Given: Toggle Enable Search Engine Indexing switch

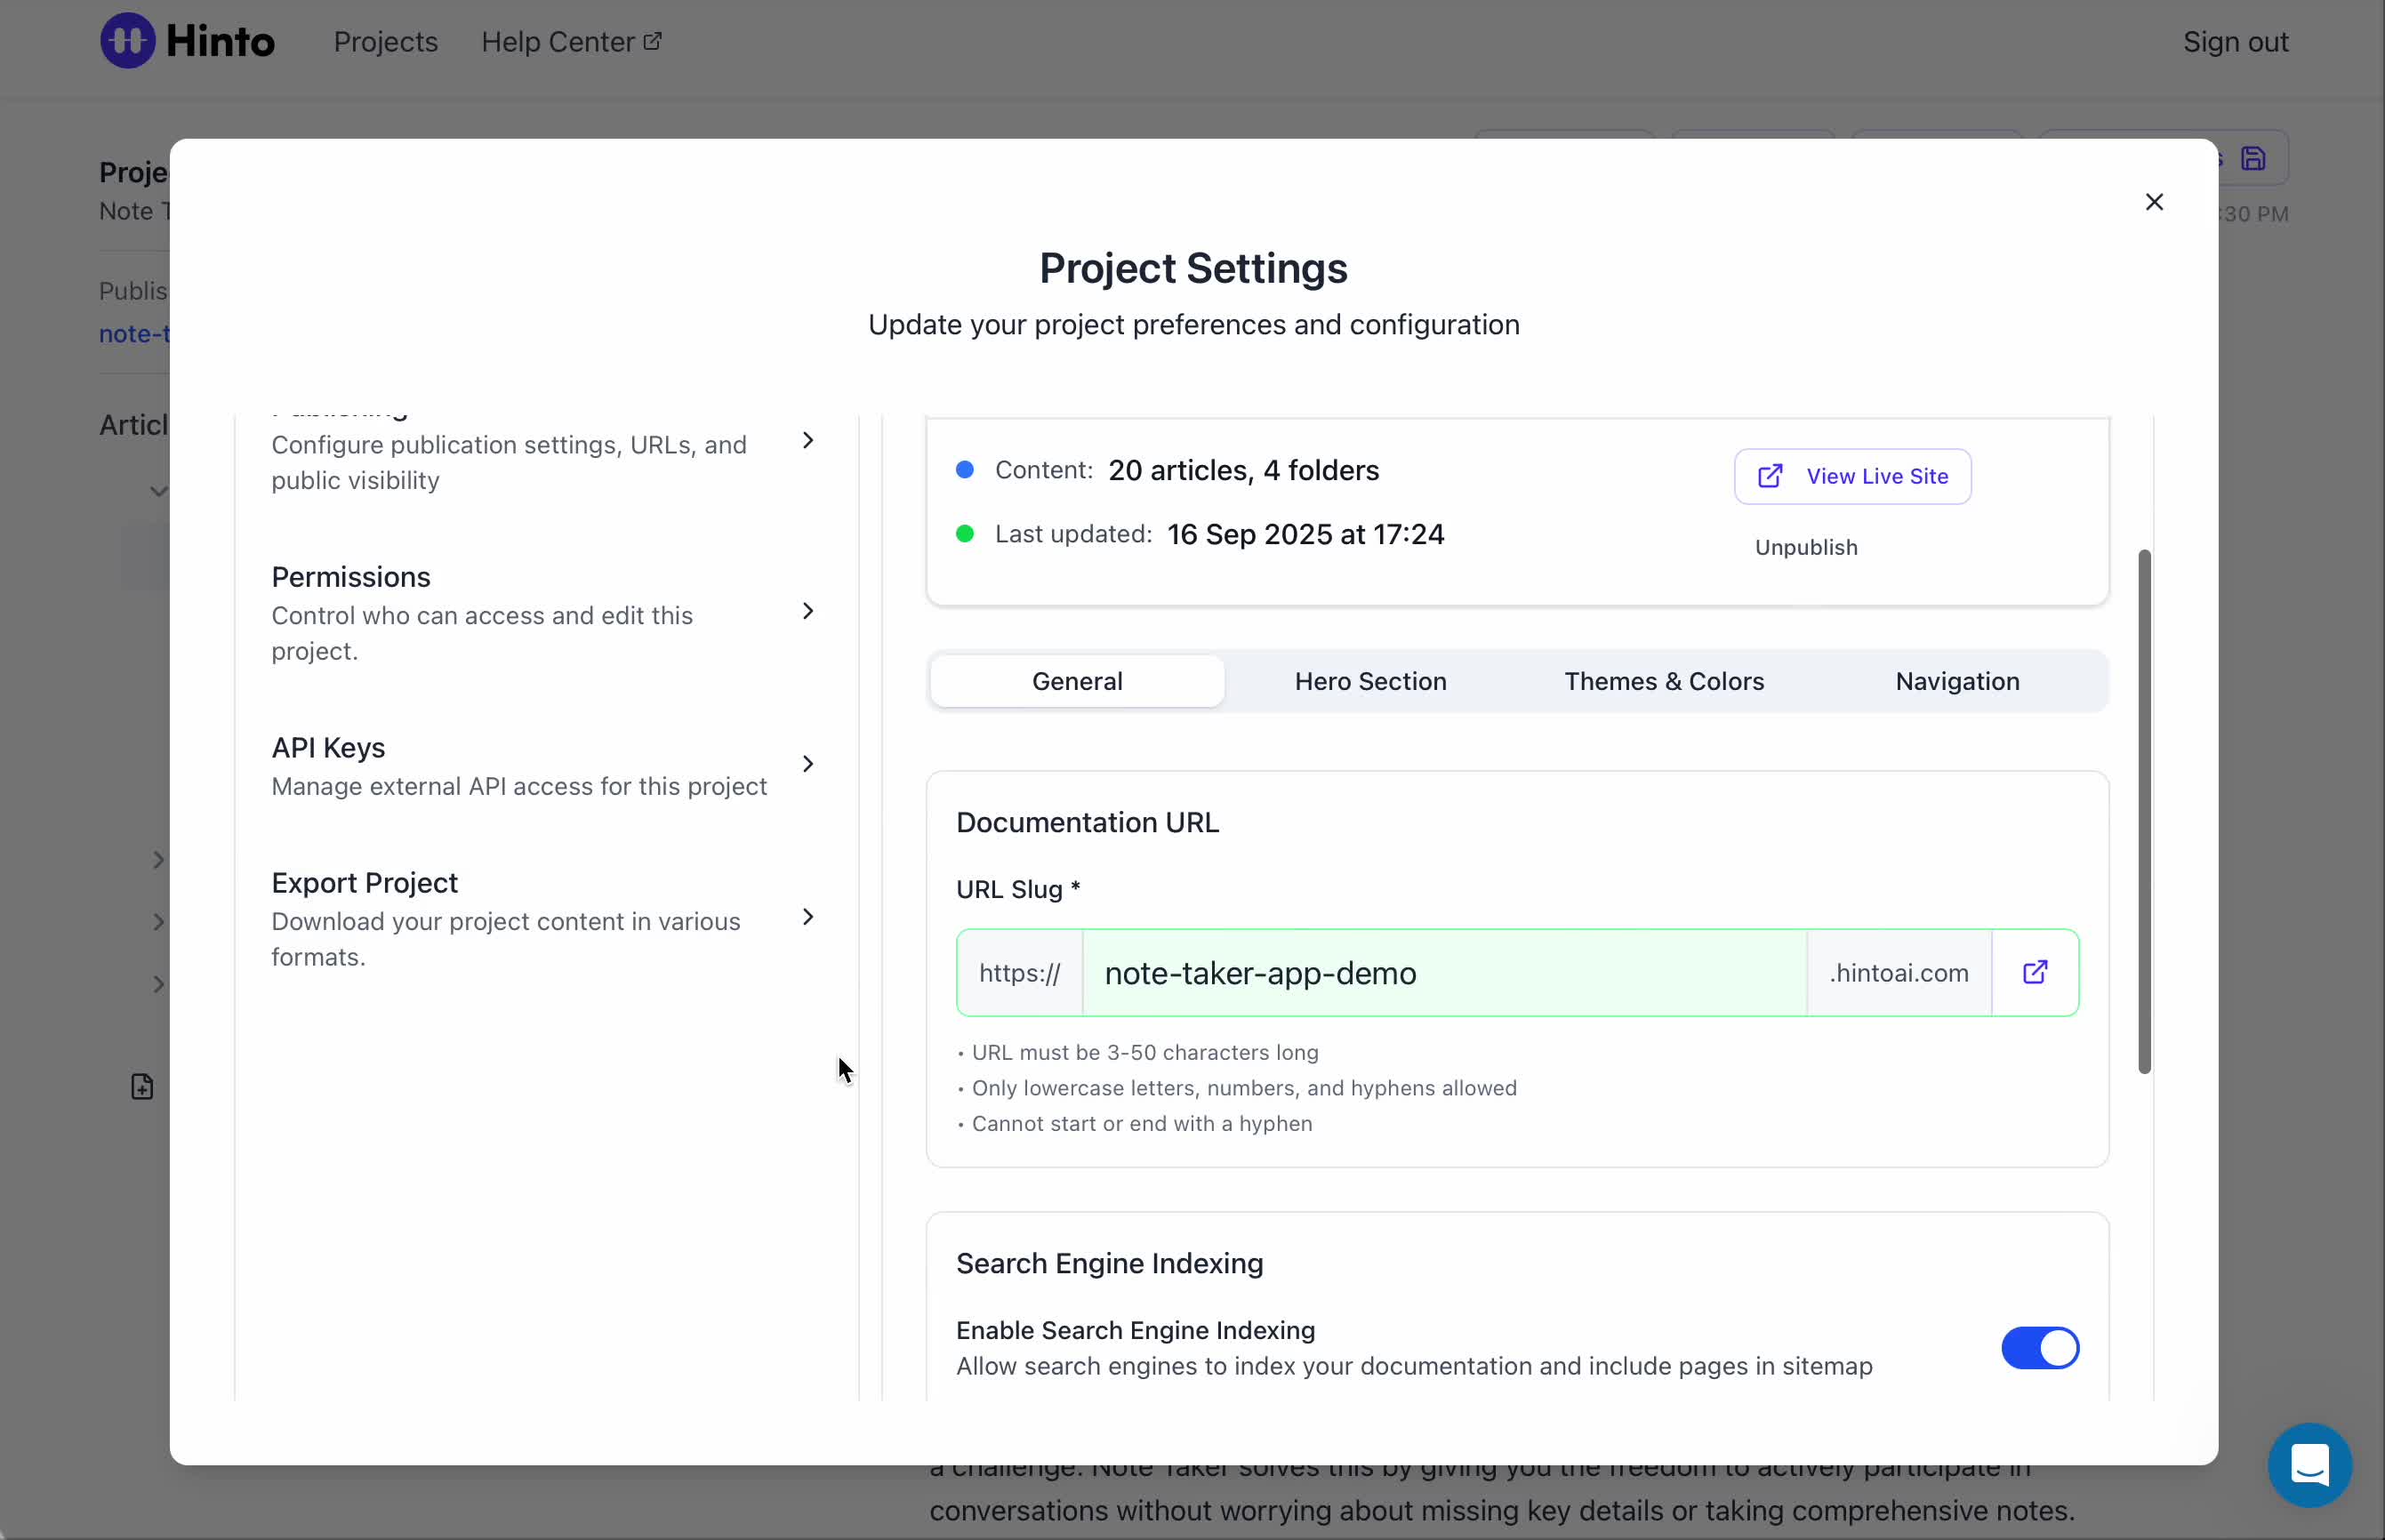Looking at the screenshot, I should pos(2038,1347).
